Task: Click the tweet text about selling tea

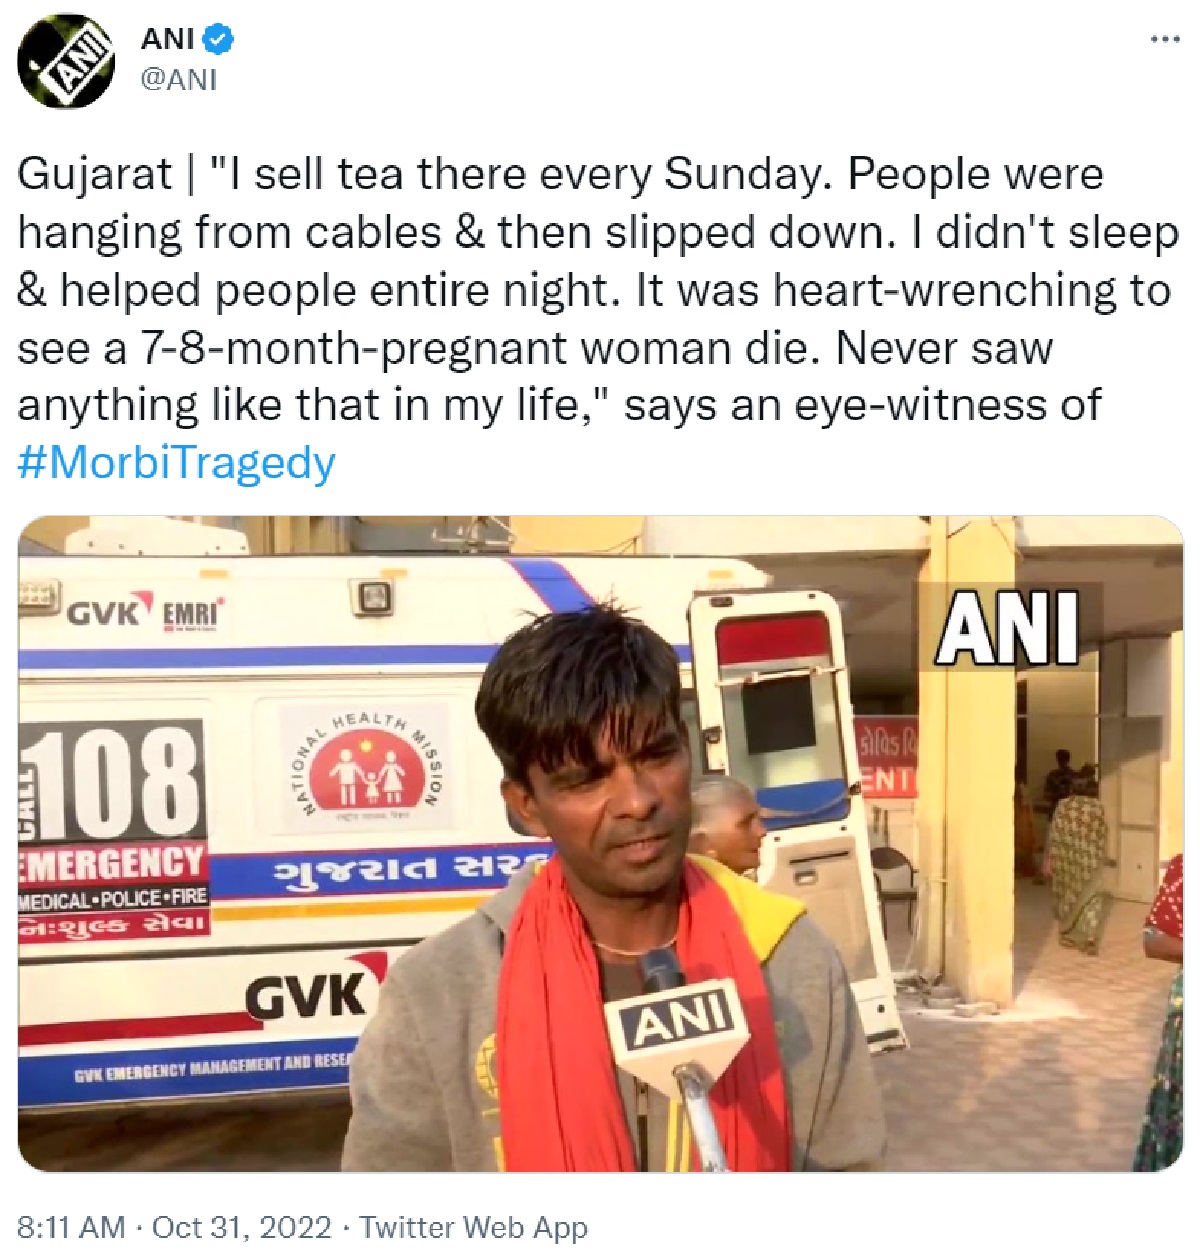Action: [599, 289]
